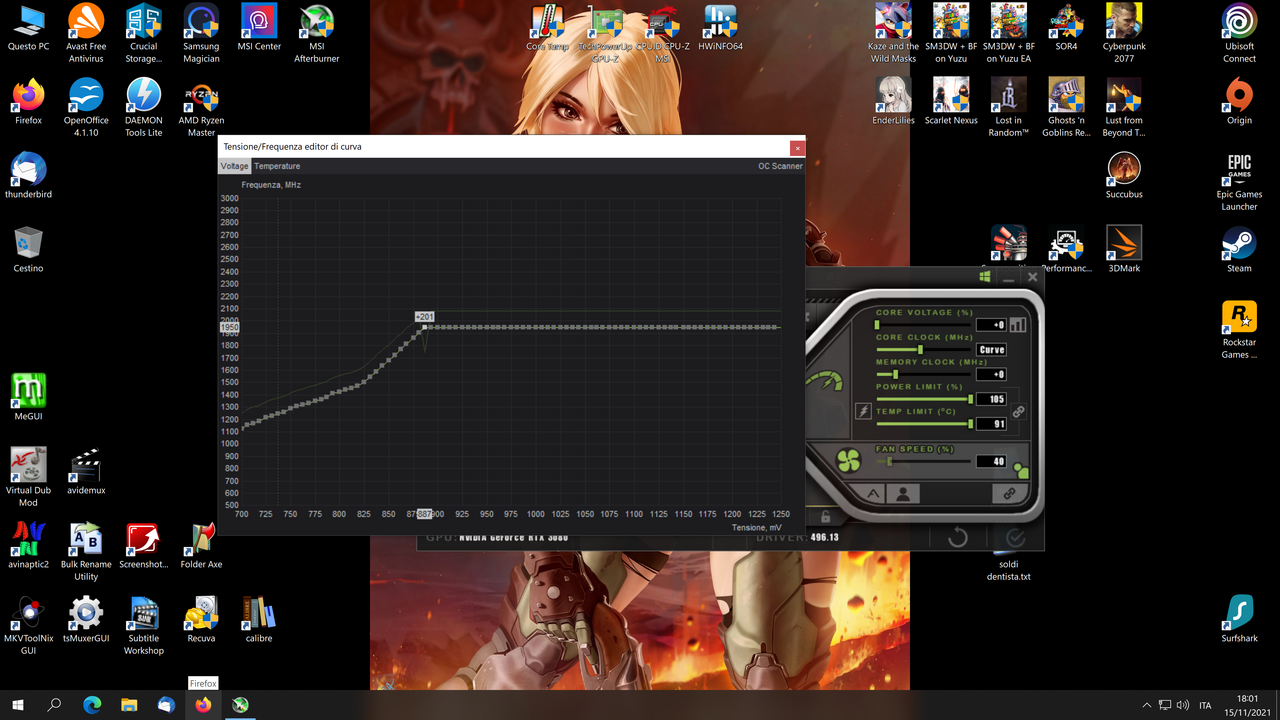Open the DAEMON Tools Lite shortcut
1280x720 pixels.
pyautogui.click(x=144, y=108)
